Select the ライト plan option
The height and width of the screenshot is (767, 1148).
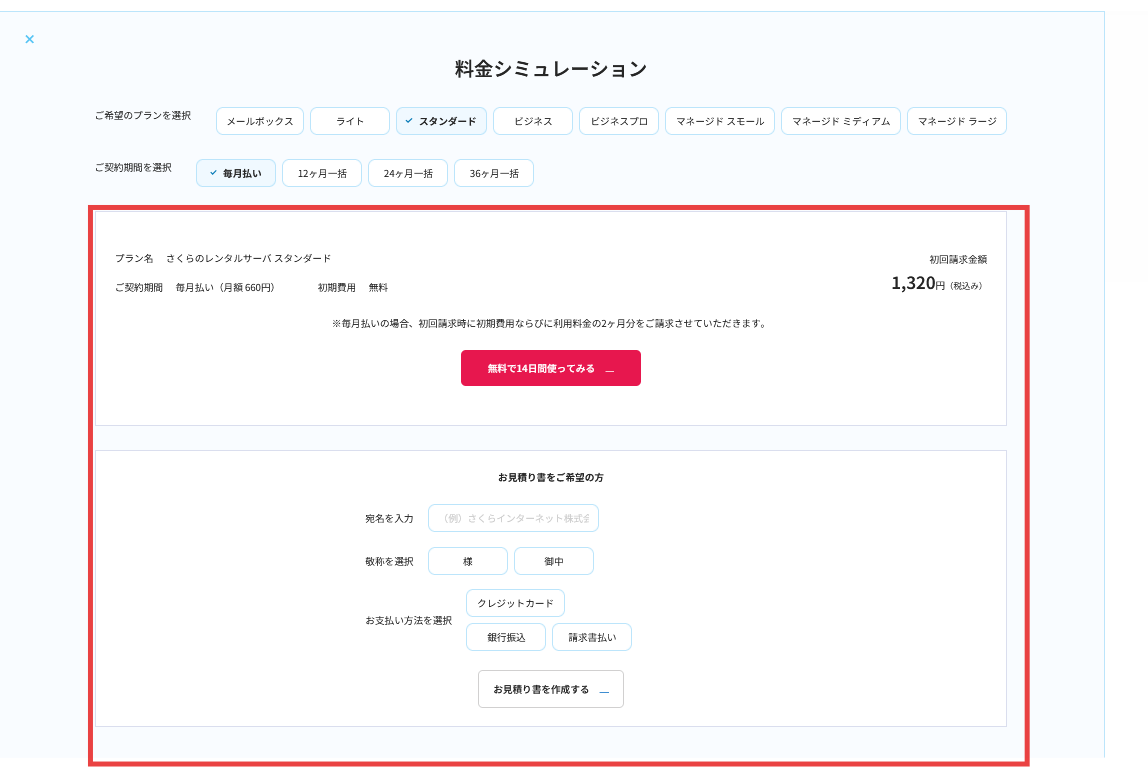[349, 120]
